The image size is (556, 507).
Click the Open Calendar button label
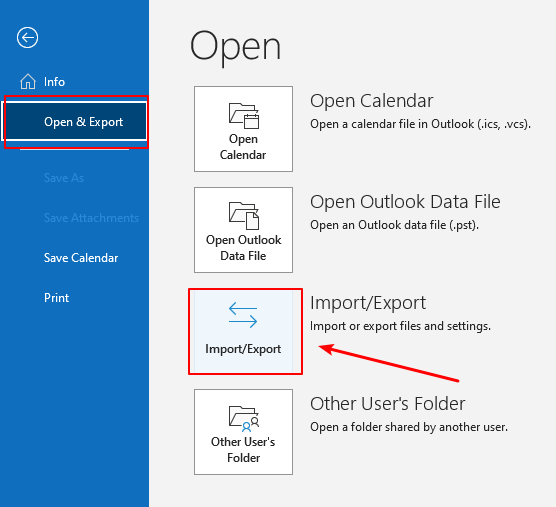click(x=243, y=147)
